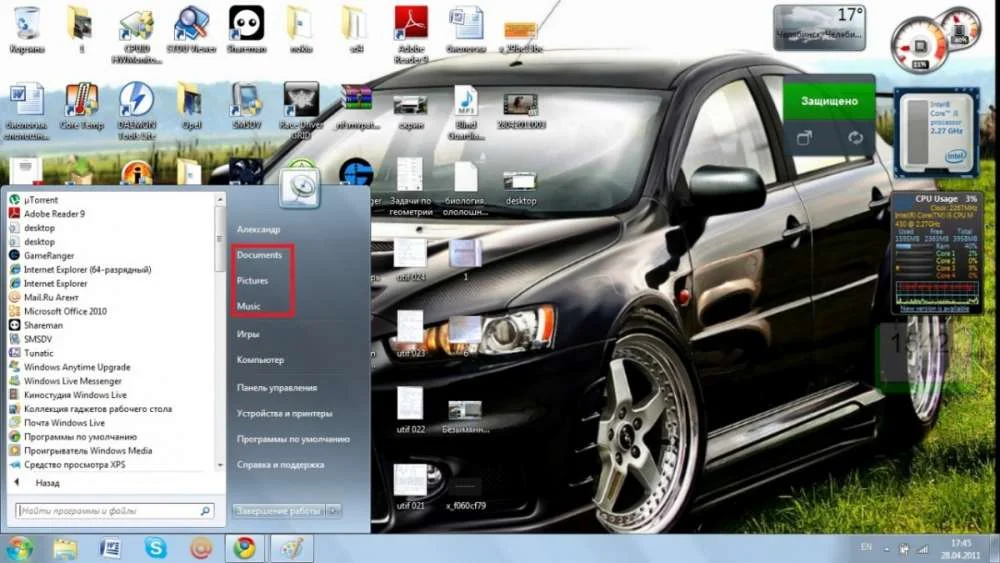Open CPUID HWMonitor desktop shortcut

click(136, 35)
